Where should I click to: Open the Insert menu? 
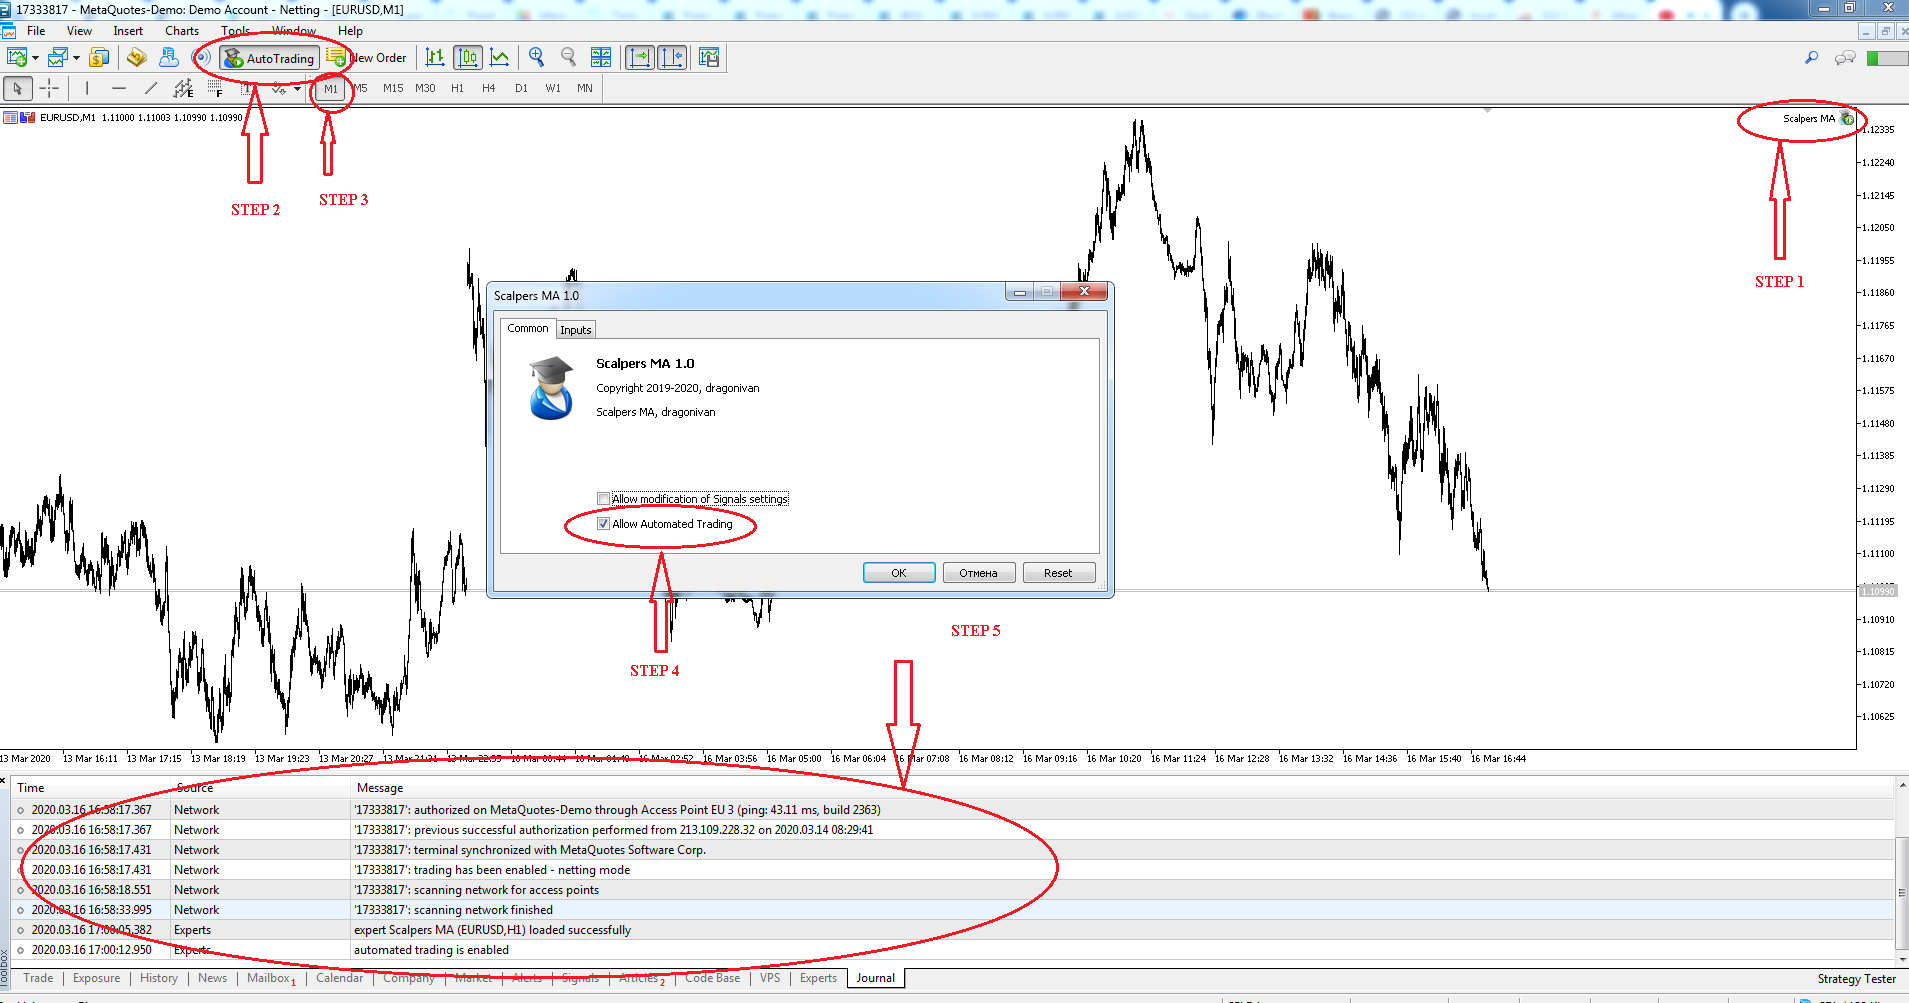(x=128, y=31)
